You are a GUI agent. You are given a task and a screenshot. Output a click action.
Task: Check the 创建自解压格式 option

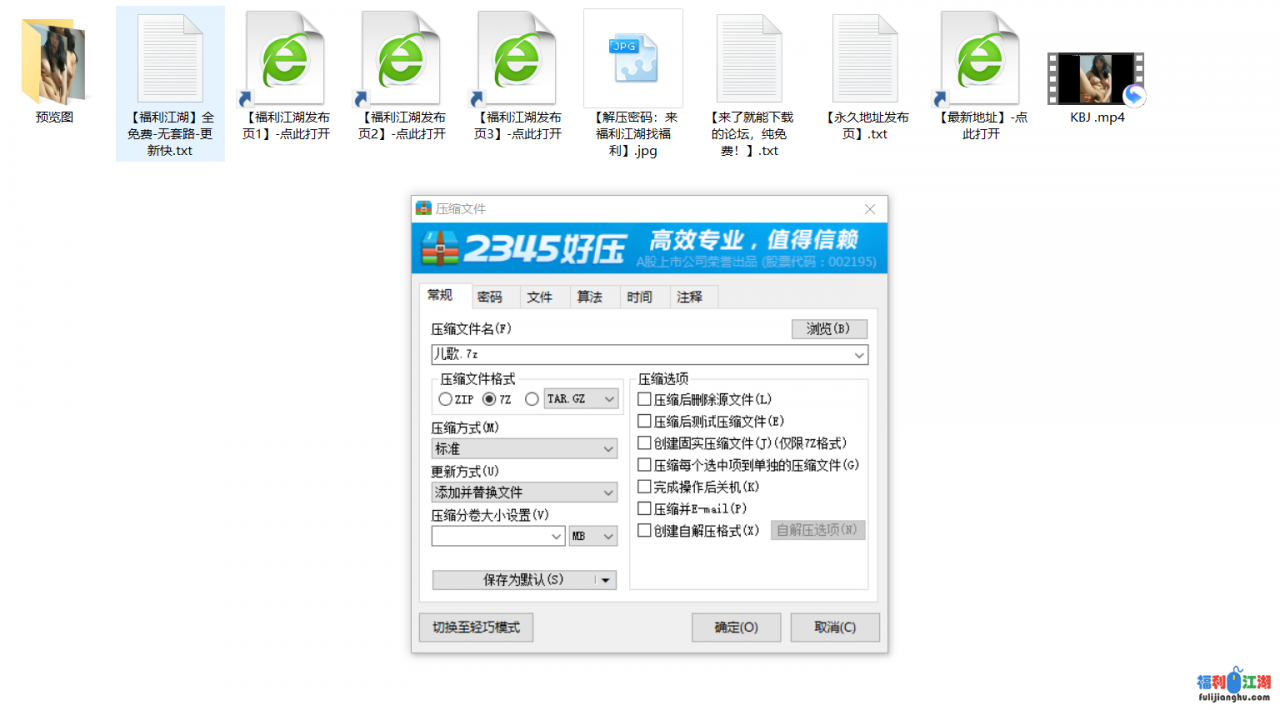click(x=645, y=531)
